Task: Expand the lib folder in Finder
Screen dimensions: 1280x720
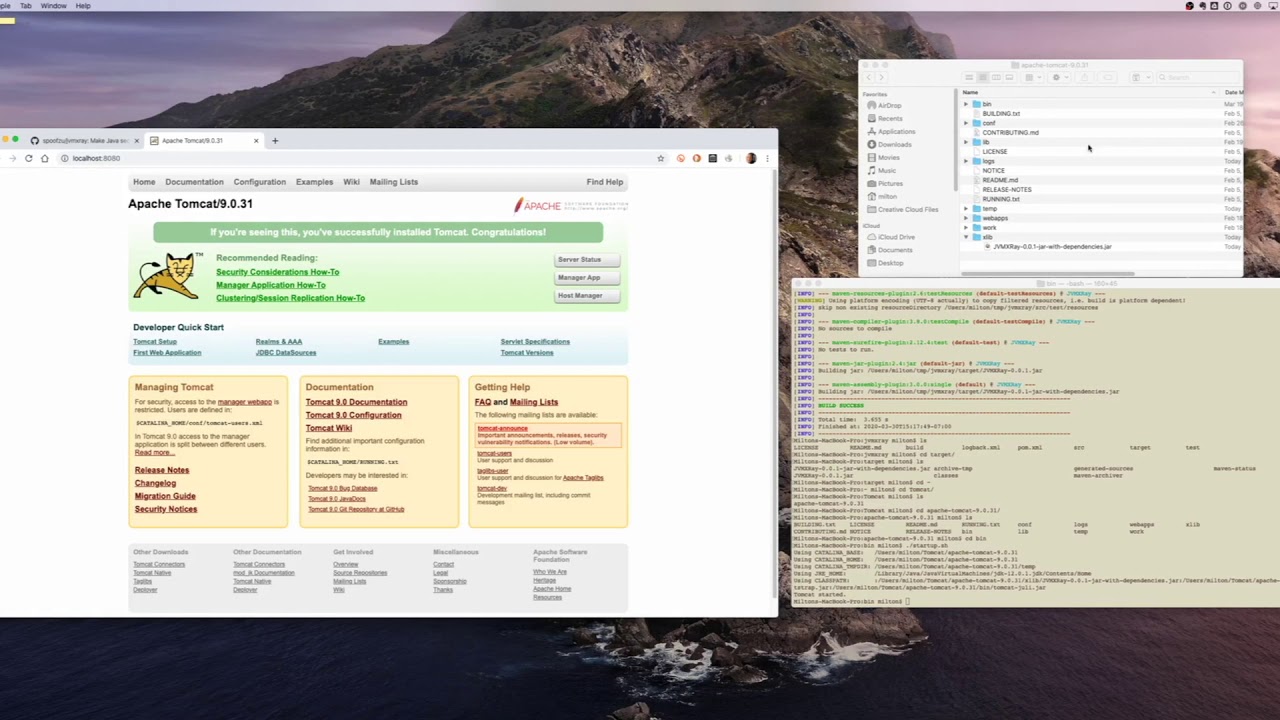Action: (966, 142)
